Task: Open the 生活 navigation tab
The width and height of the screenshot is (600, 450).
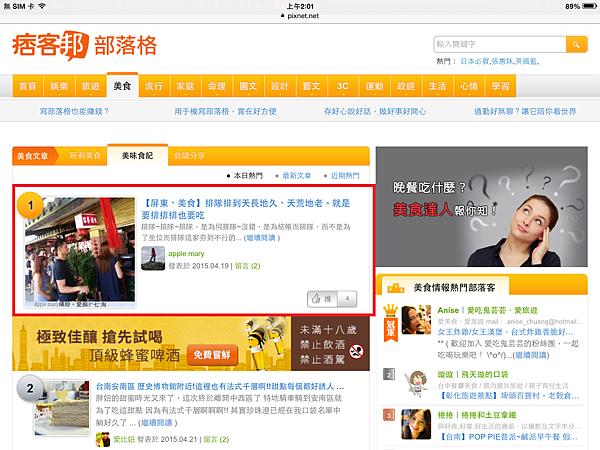Action: click(x=437, y=86)
